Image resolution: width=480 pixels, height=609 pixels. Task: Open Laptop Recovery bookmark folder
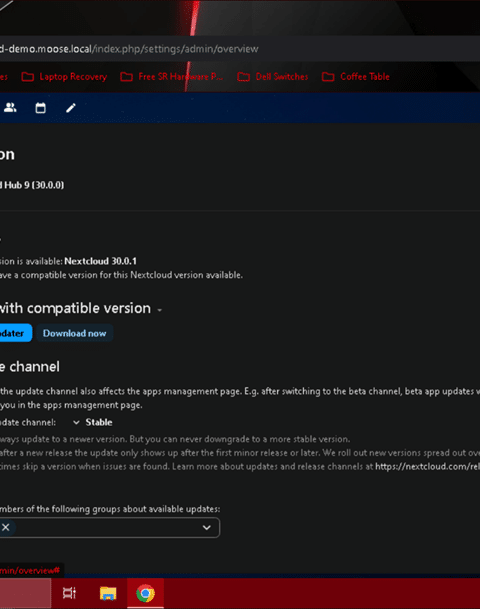coord(64,77)
